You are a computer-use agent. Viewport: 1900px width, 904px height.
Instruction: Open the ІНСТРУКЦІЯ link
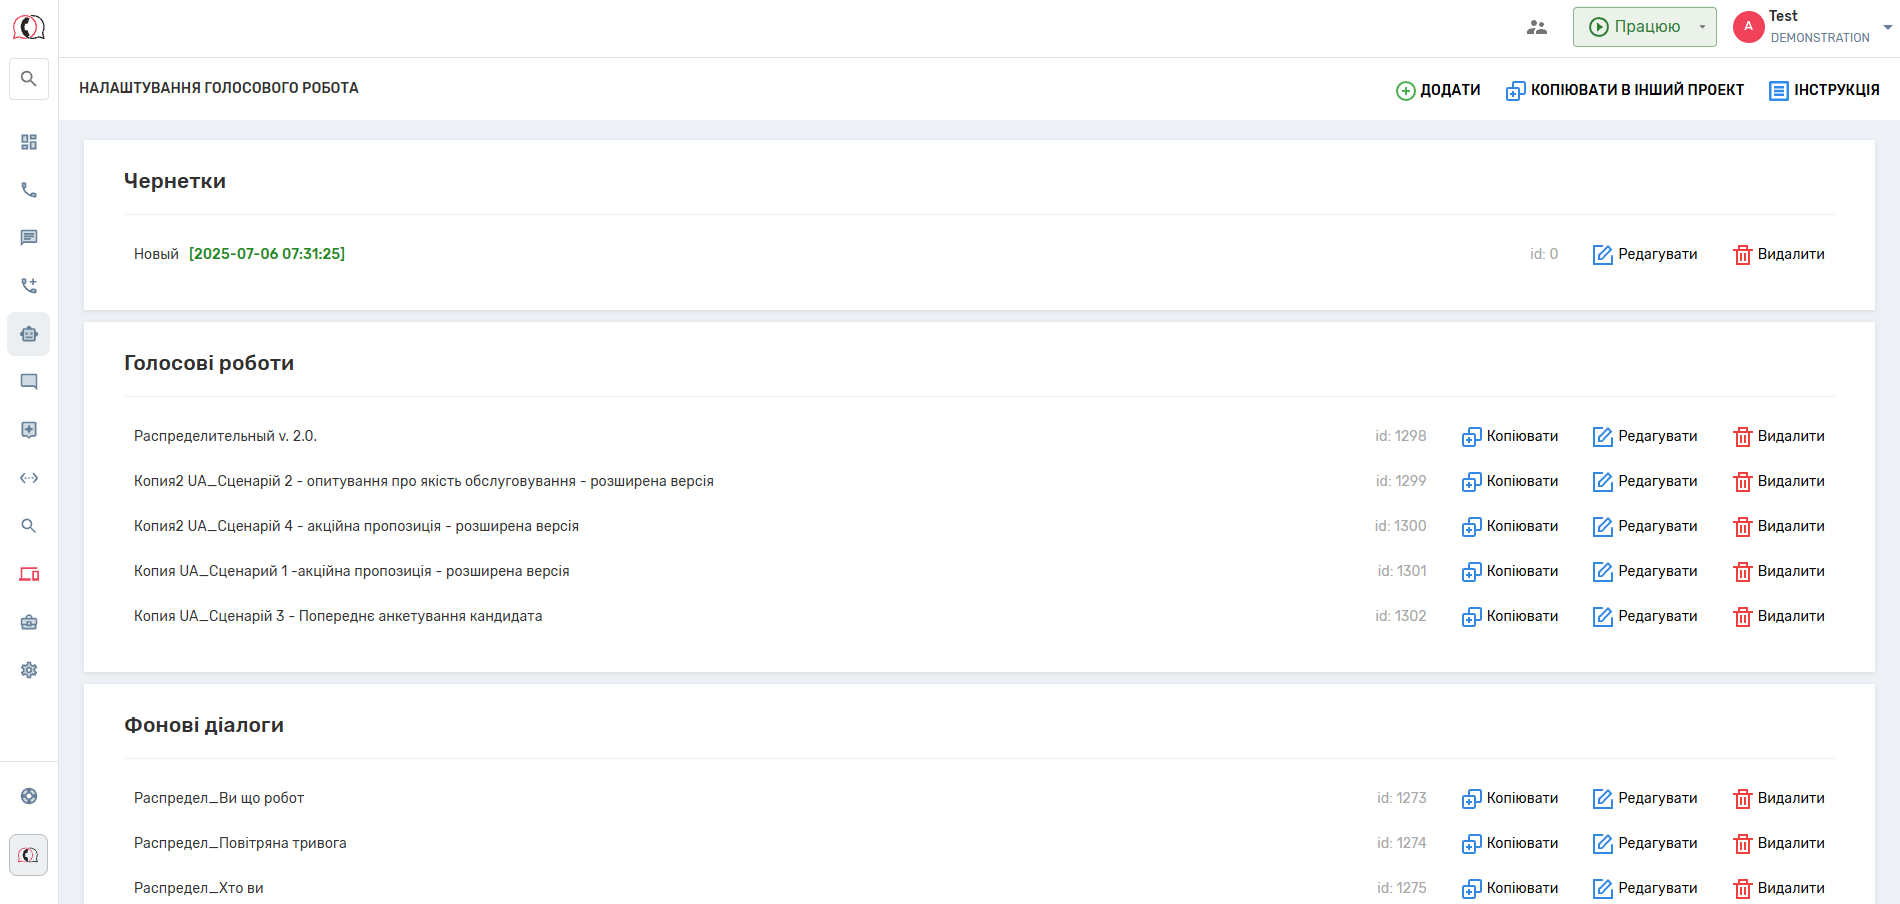1824,90
